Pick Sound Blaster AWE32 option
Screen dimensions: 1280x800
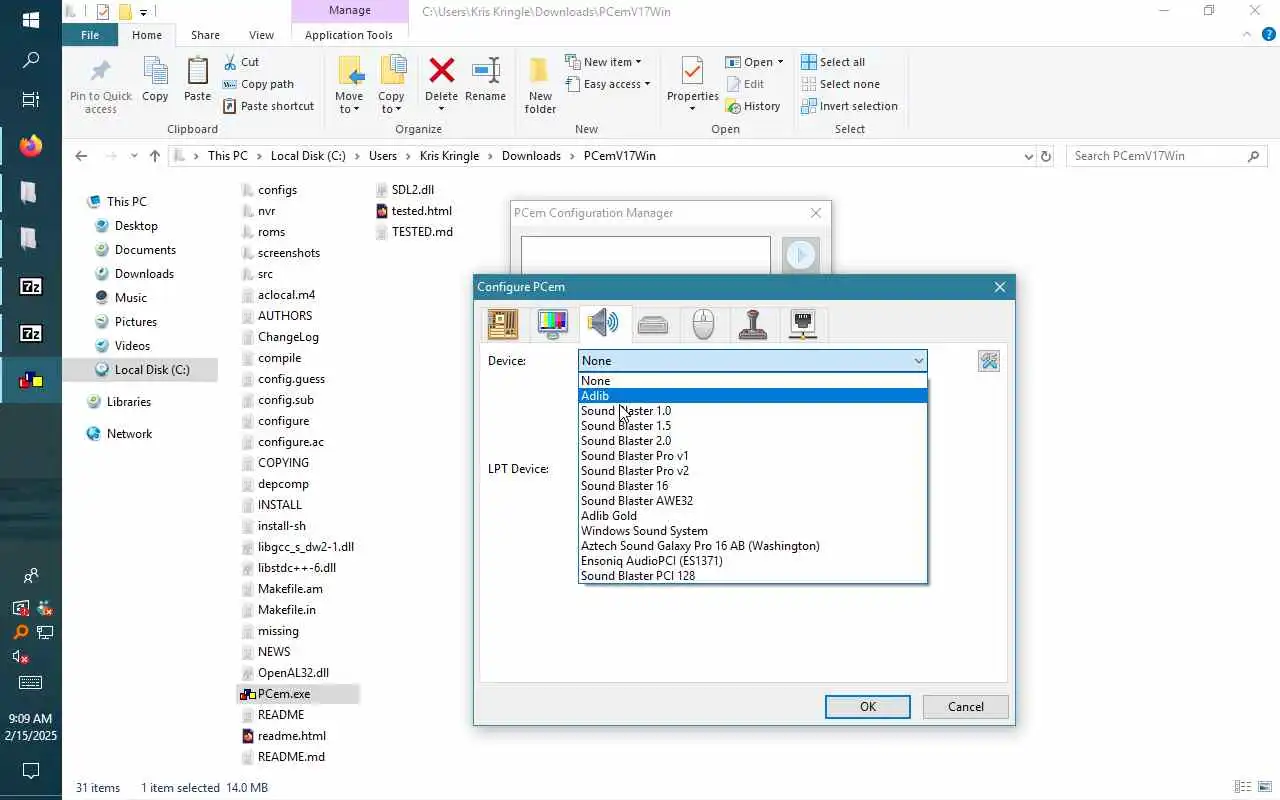tap(753, 501)
